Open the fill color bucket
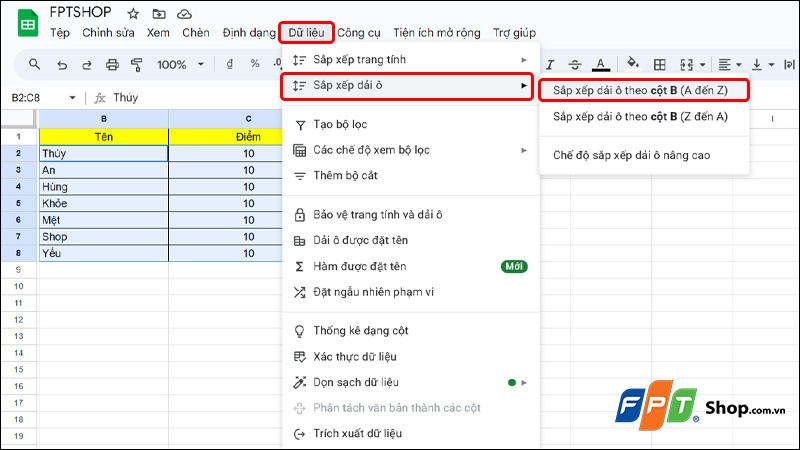The height and width of the screenshot is (450, 800). pos(633,63)
